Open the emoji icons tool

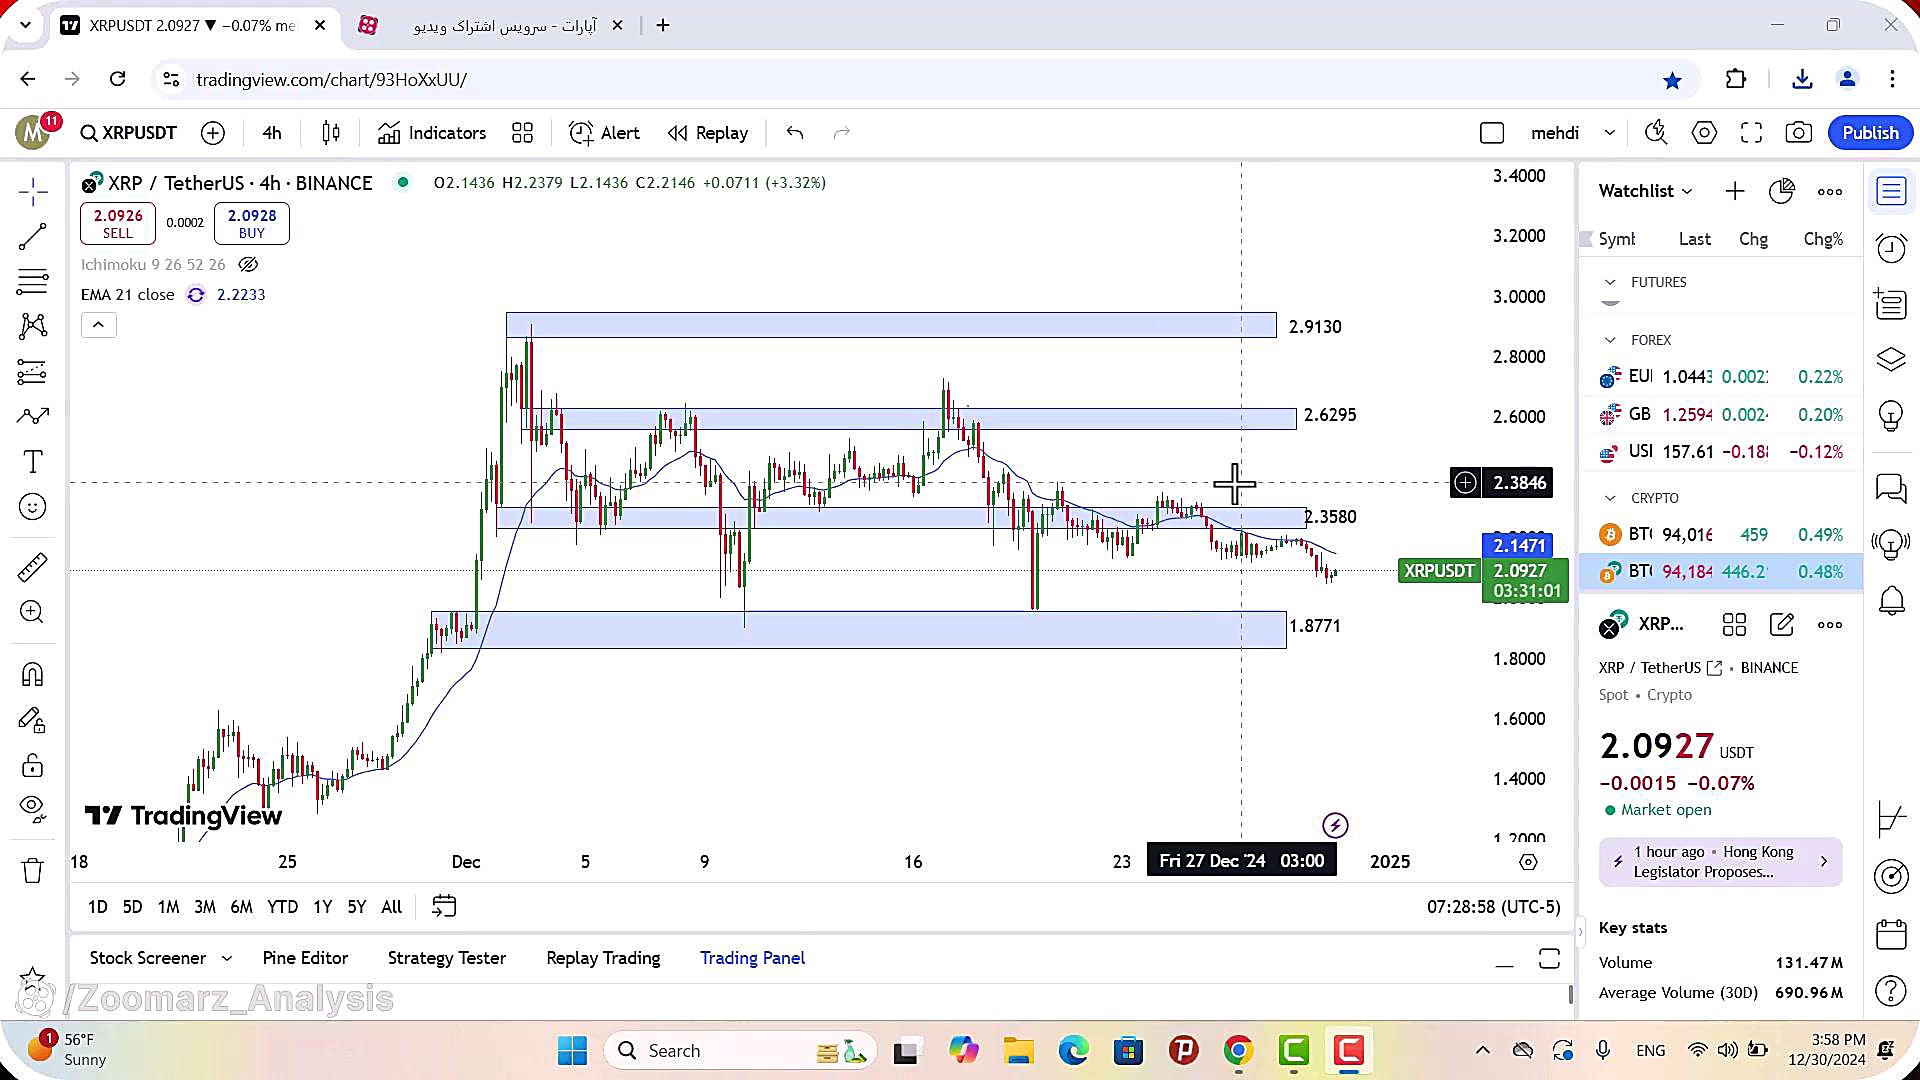[32, 507]
